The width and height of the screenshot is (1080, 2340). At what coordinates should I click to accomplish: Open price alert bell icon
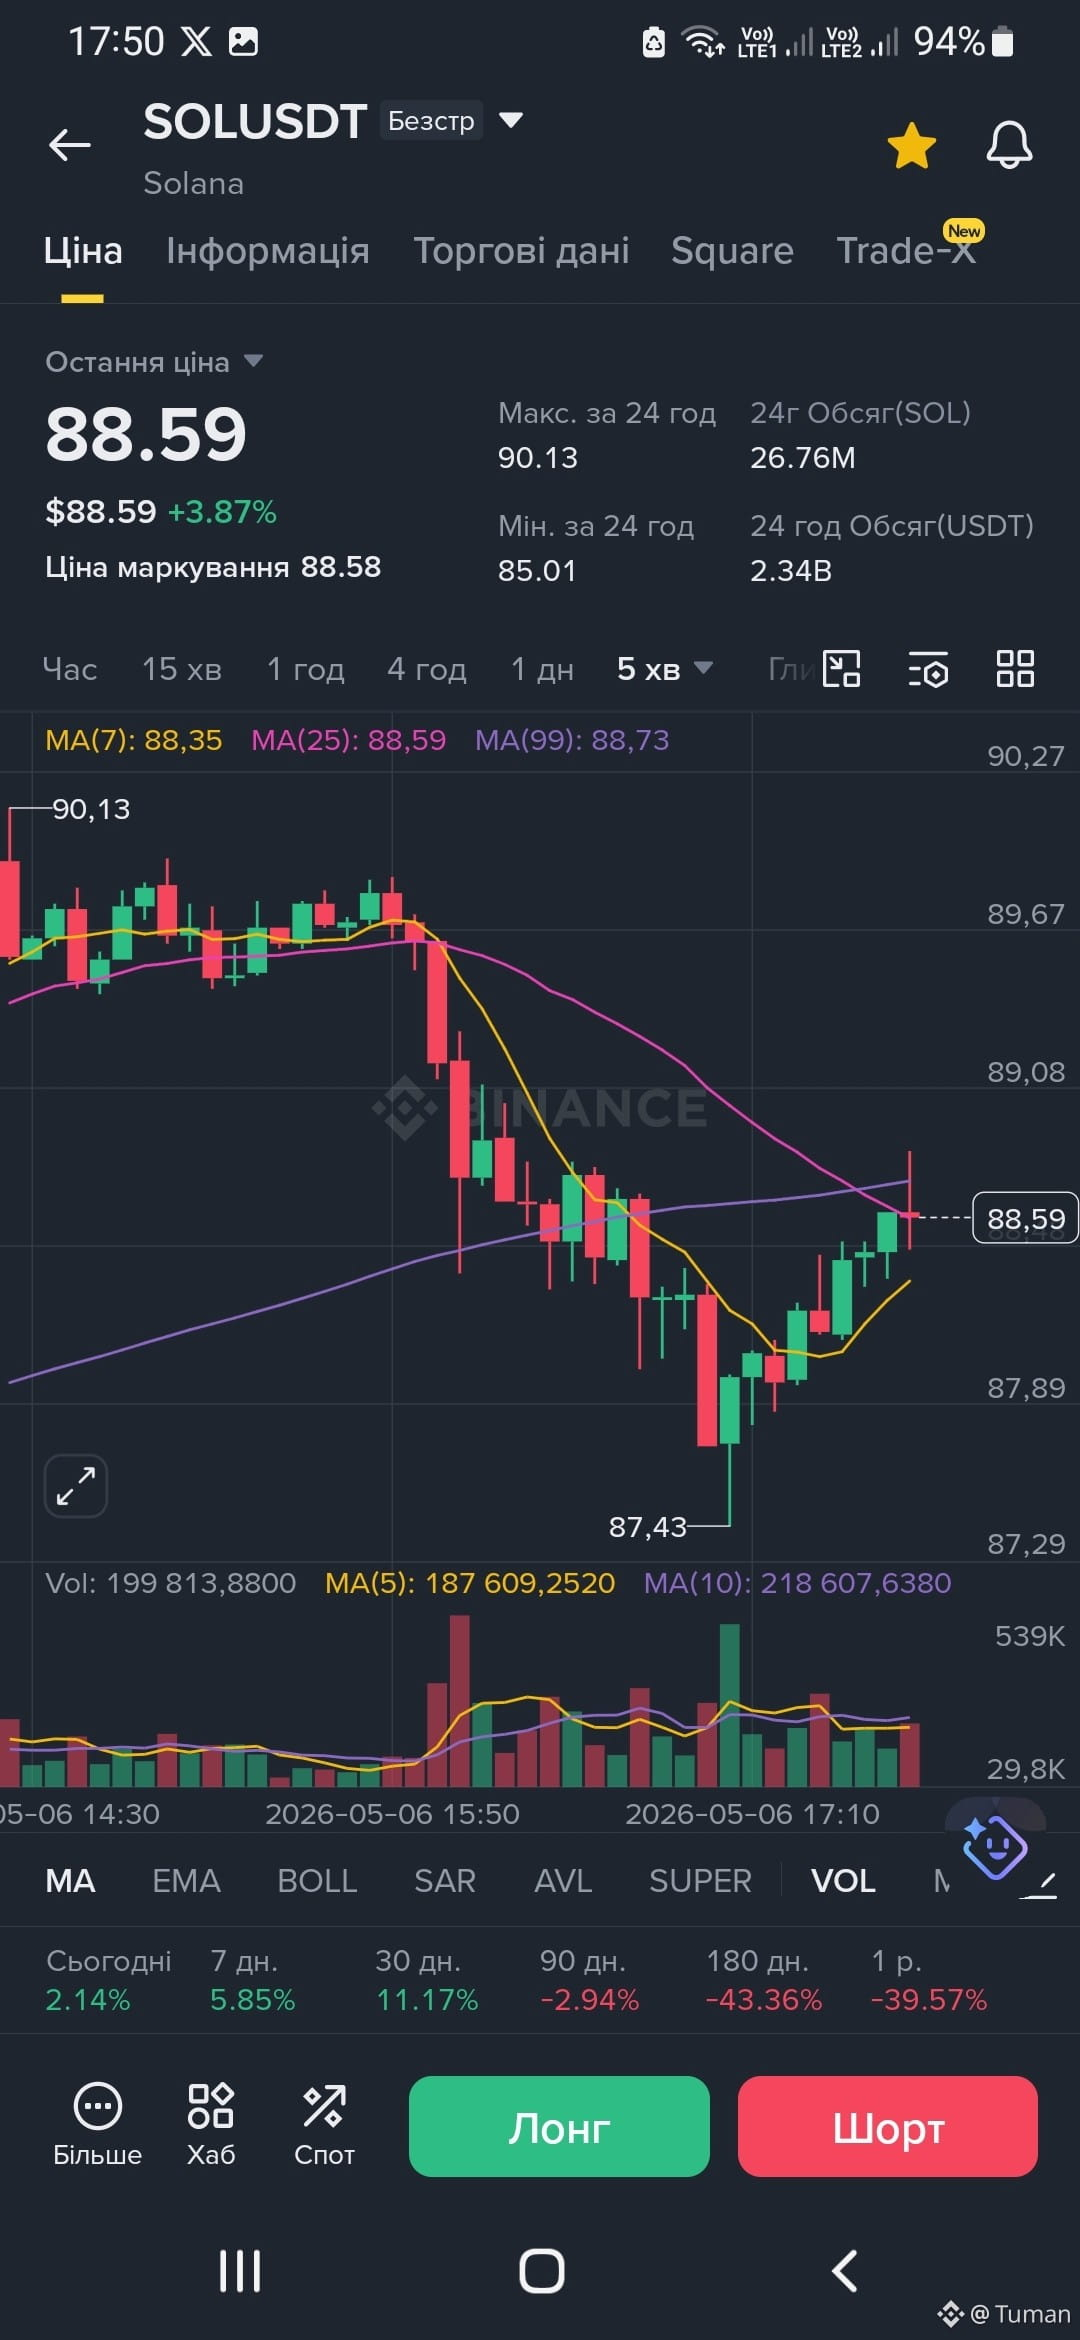point(1009,146)
